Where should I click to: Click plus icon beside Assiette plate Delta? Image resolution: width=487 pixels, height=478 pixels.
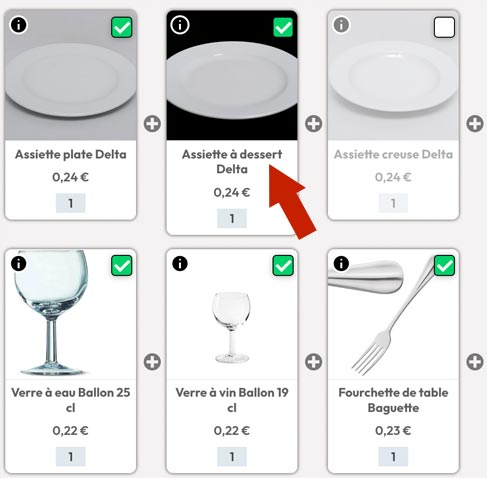pyautogui.click(x=152, y=124)
